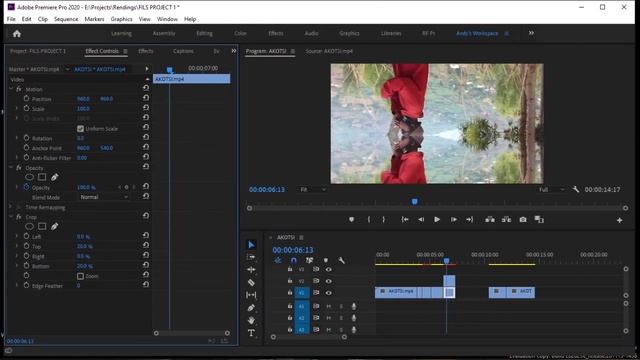
Task: Click the Opacity value 100.0 %
Action: point(86,187)
